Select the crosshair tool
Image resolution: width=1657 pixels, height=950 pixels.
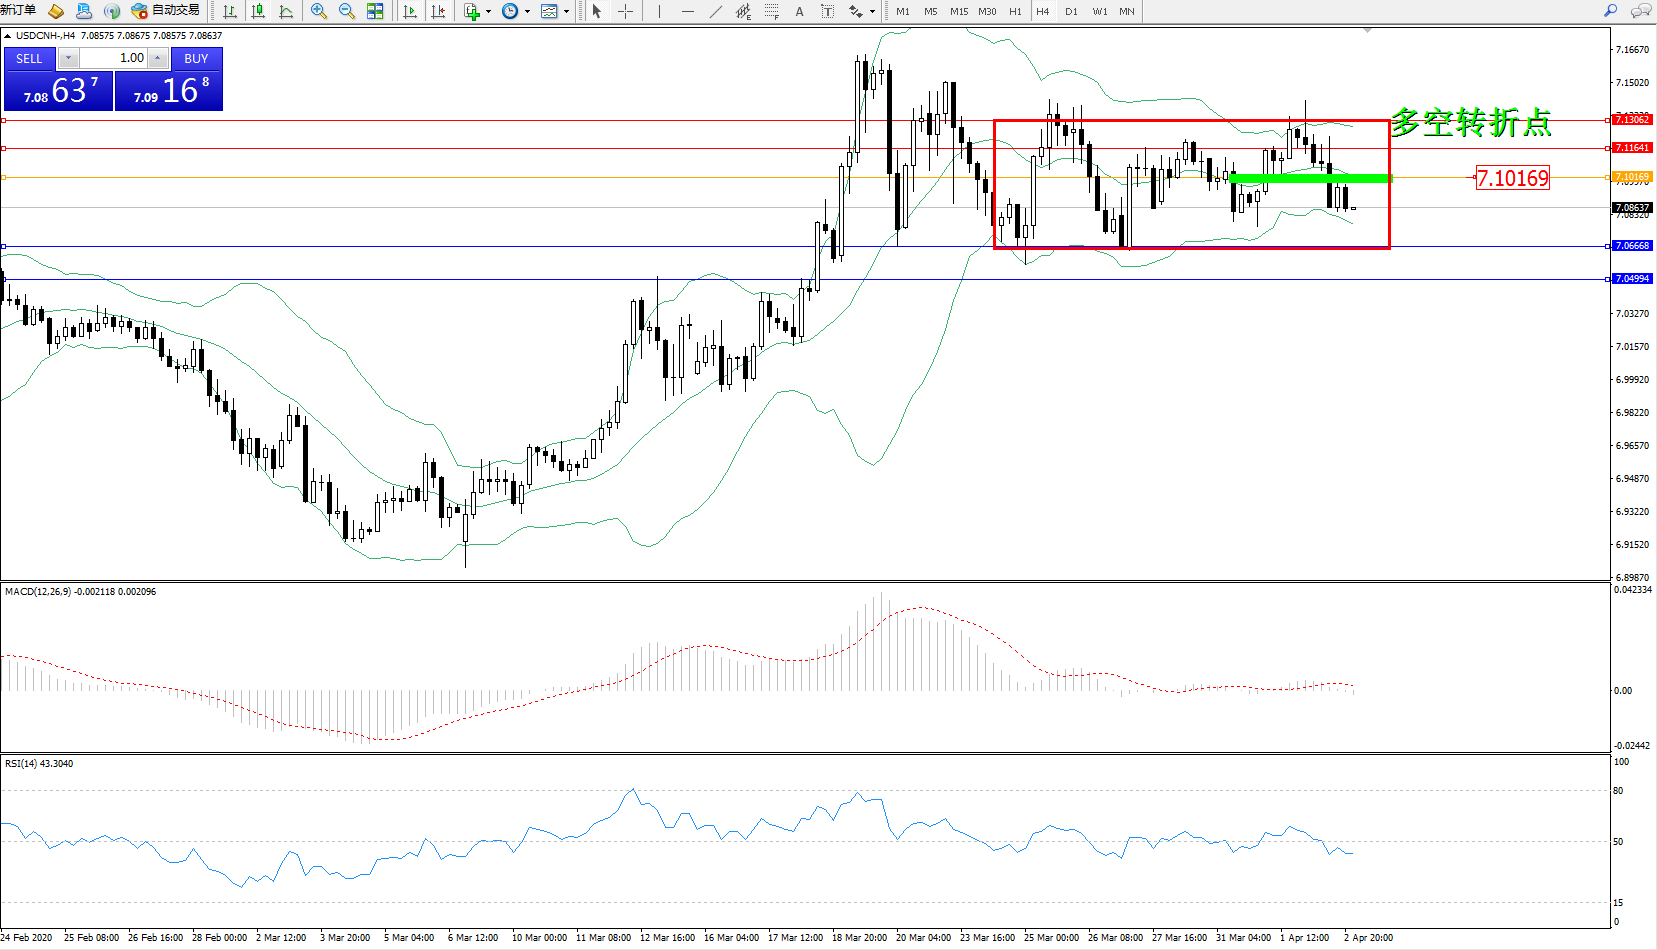[x=625, y=11]
